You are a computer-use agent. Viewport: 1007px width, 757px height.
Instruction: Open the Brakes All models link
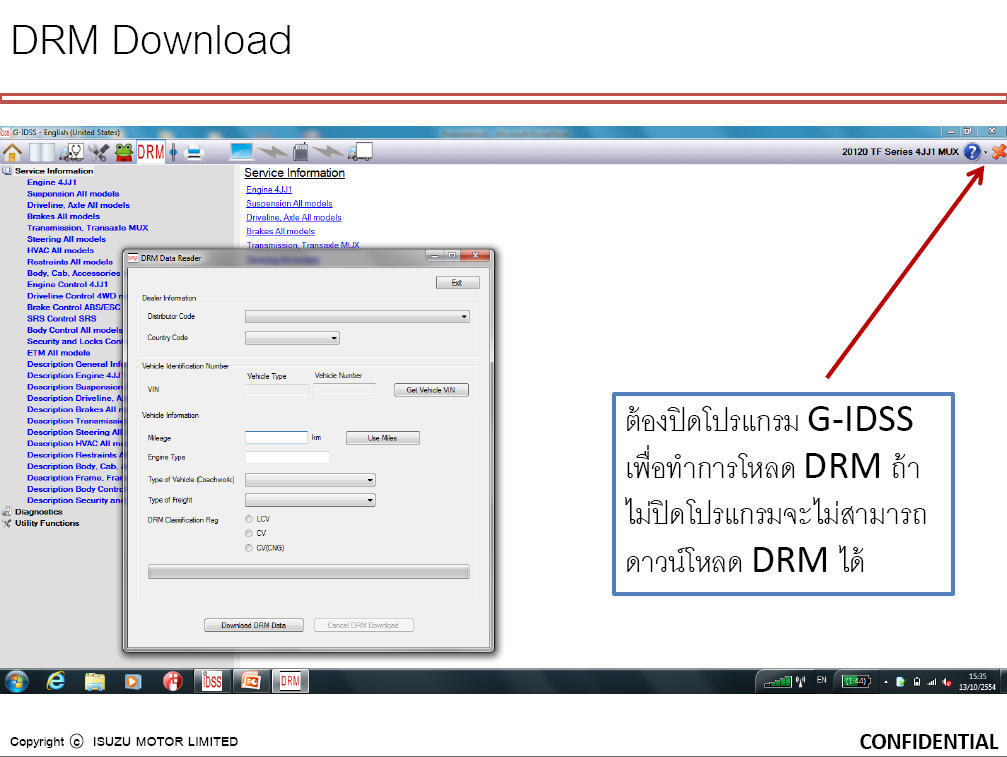coord(280,231)
